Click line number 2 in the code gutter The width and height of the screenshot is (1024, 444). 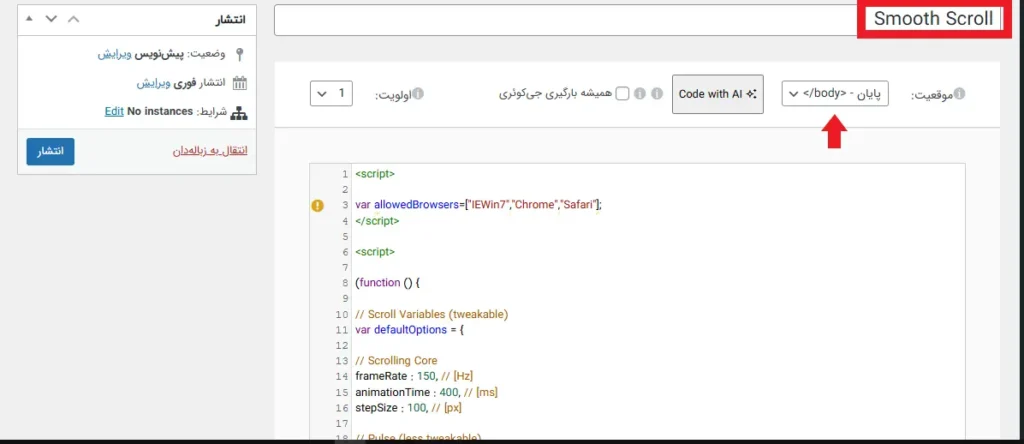[x=345, y=190]
